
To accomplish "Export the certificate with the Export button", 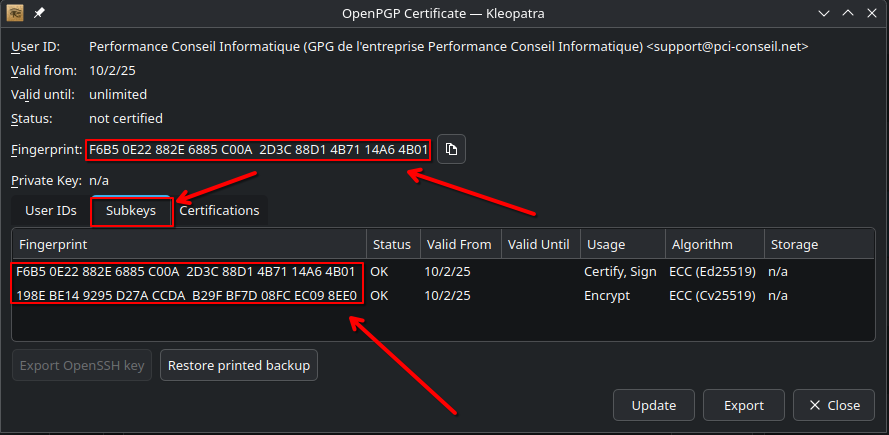I will [x=743, y=405].
